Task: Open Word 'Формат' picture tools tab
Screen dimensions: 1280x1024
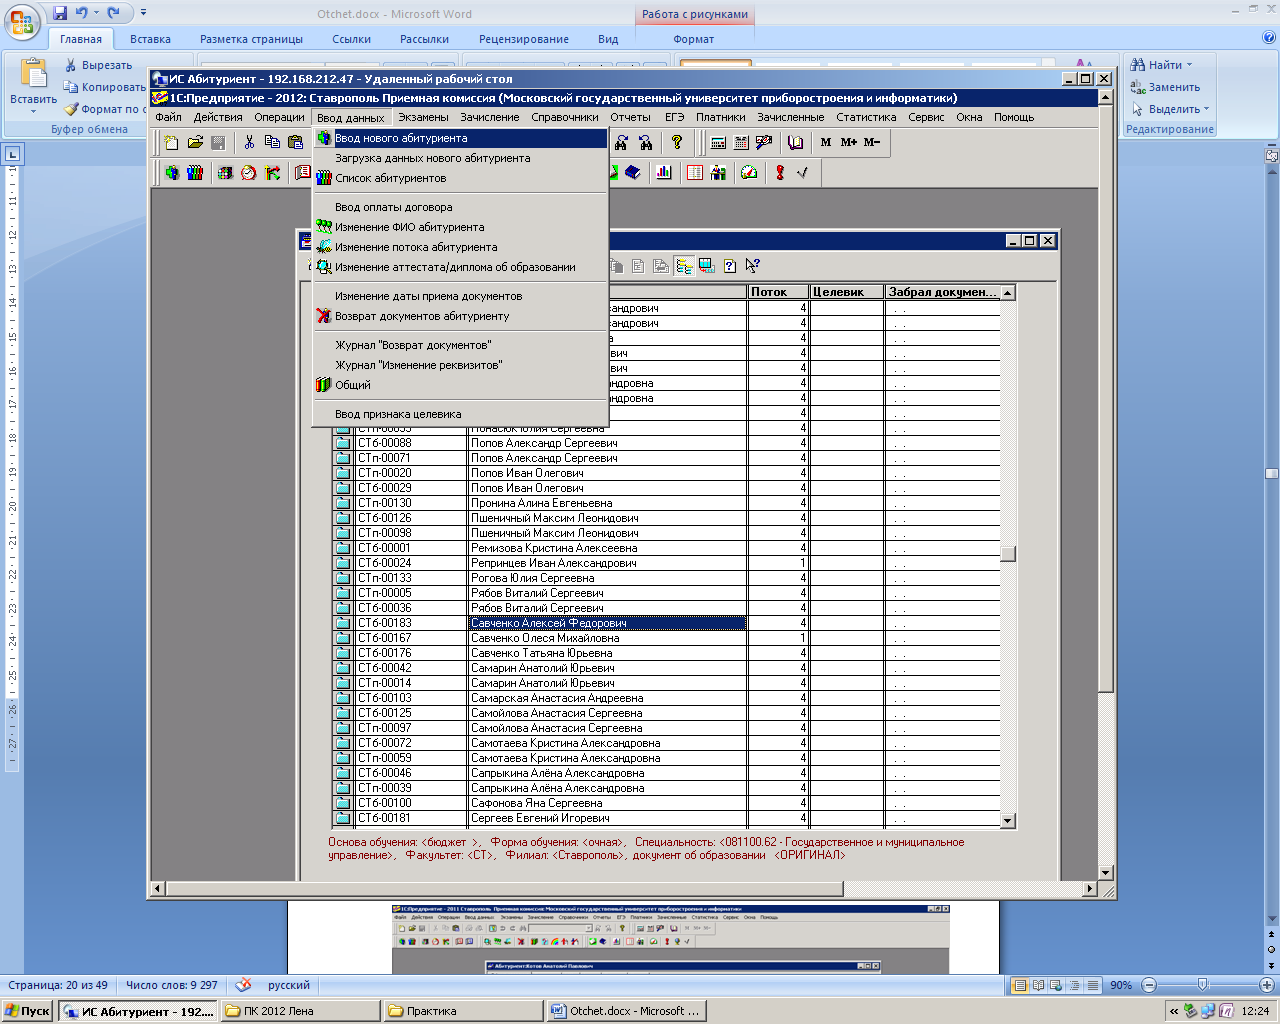Action: [x=693, y=39]
